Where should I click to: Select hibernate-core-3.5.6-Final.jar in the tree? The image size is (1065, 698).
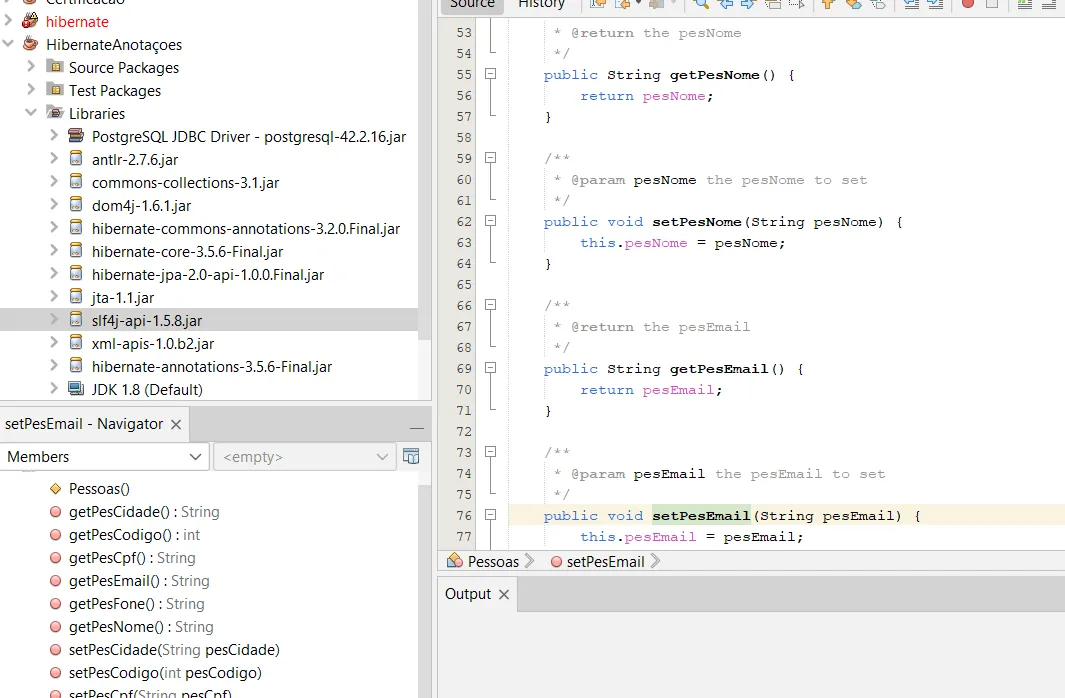187,251
